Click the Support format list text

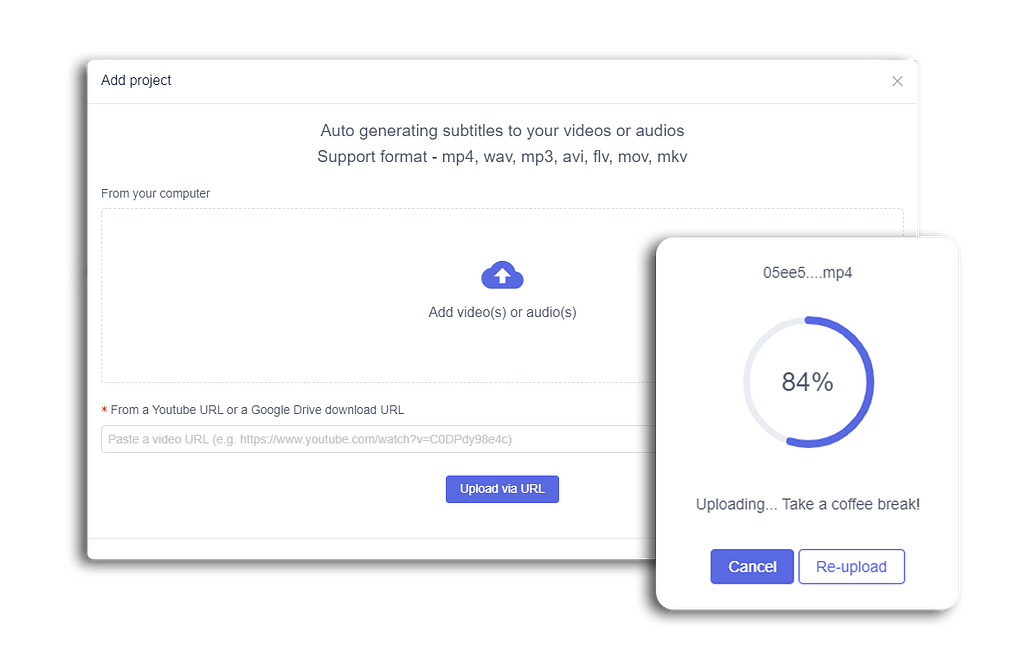502,157
